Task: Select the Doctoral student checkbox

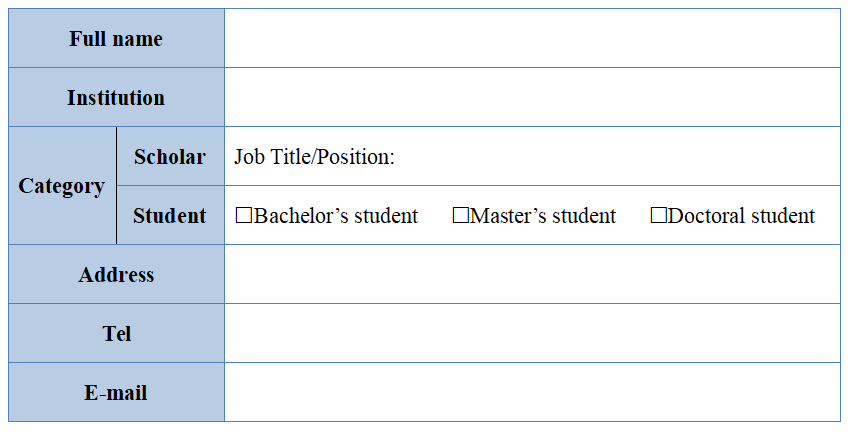Action: click(x=659, y=215)
